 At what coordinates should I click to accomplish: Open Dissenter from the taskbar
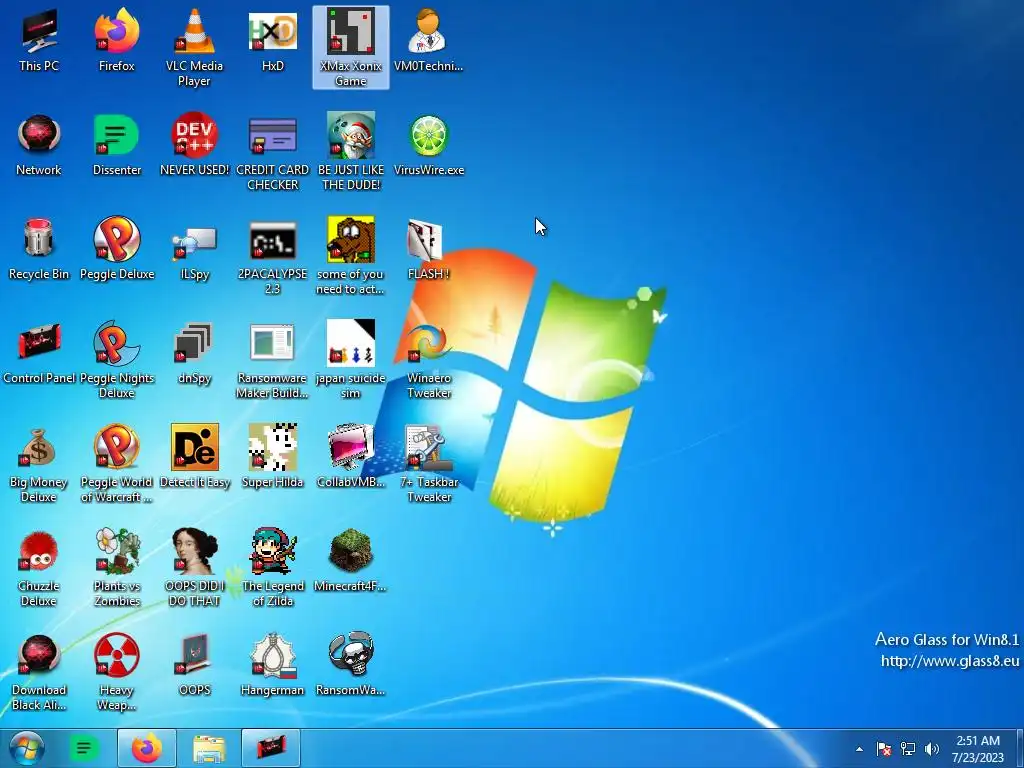[x=84, y=748]
